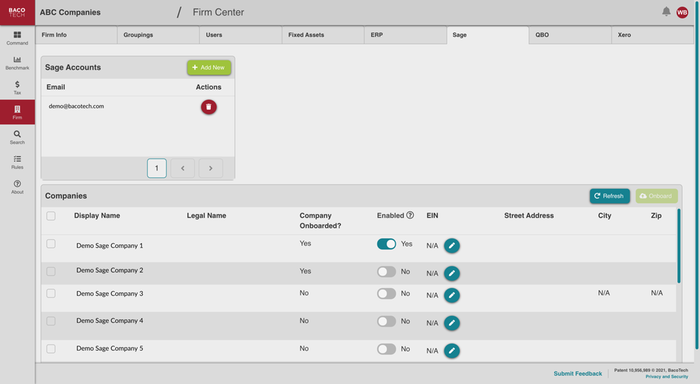Check the Demo Sage Company 5 checkbox
The height and width of the screenshot is (384, 700).
click(51, 349)
